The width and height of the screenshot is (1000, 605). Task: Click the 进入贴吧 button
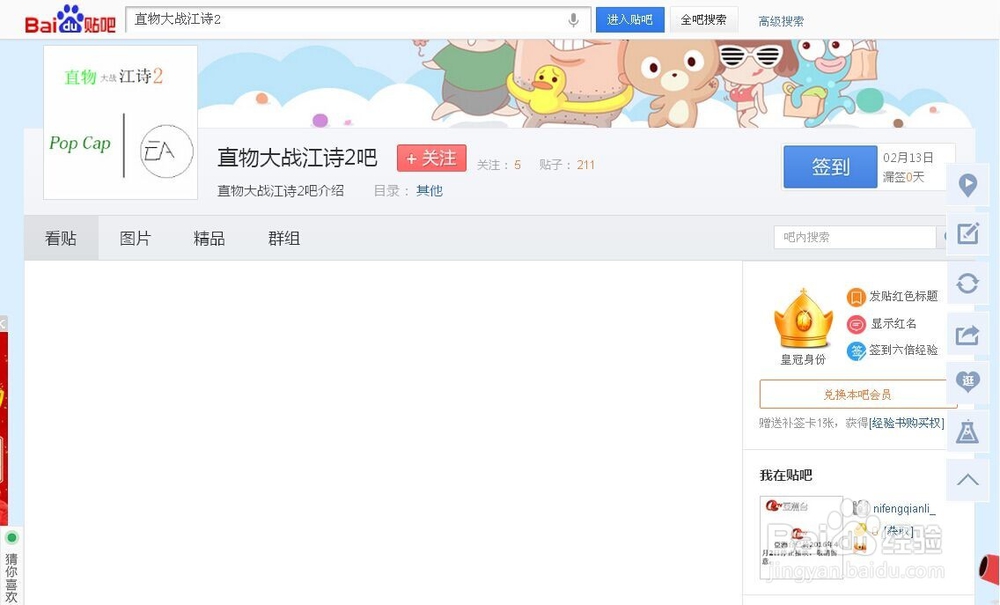pyautogui.click(x=629, y=20)
